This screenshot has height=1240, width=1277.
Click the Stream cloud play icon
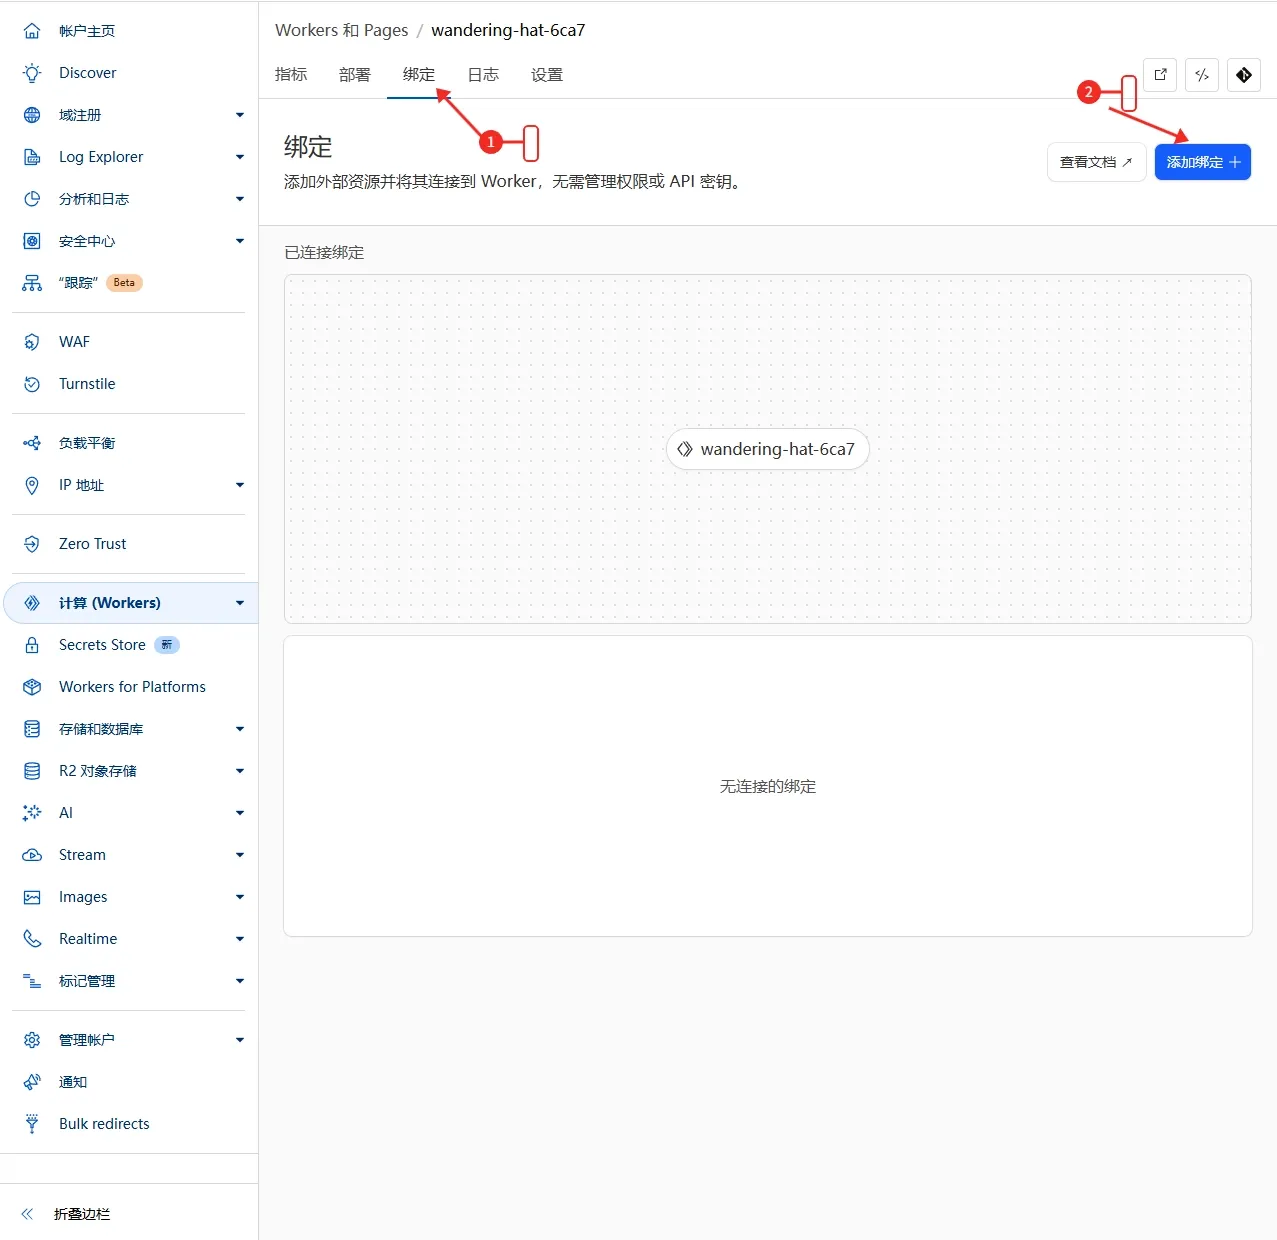(x=32, y=855)
